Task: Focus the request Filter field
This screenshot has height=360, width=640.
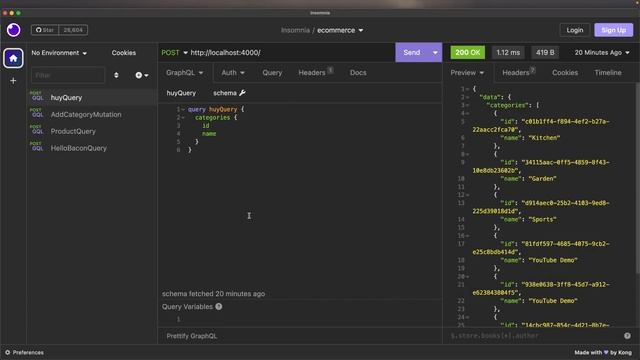Action: [x=68, y=75]
